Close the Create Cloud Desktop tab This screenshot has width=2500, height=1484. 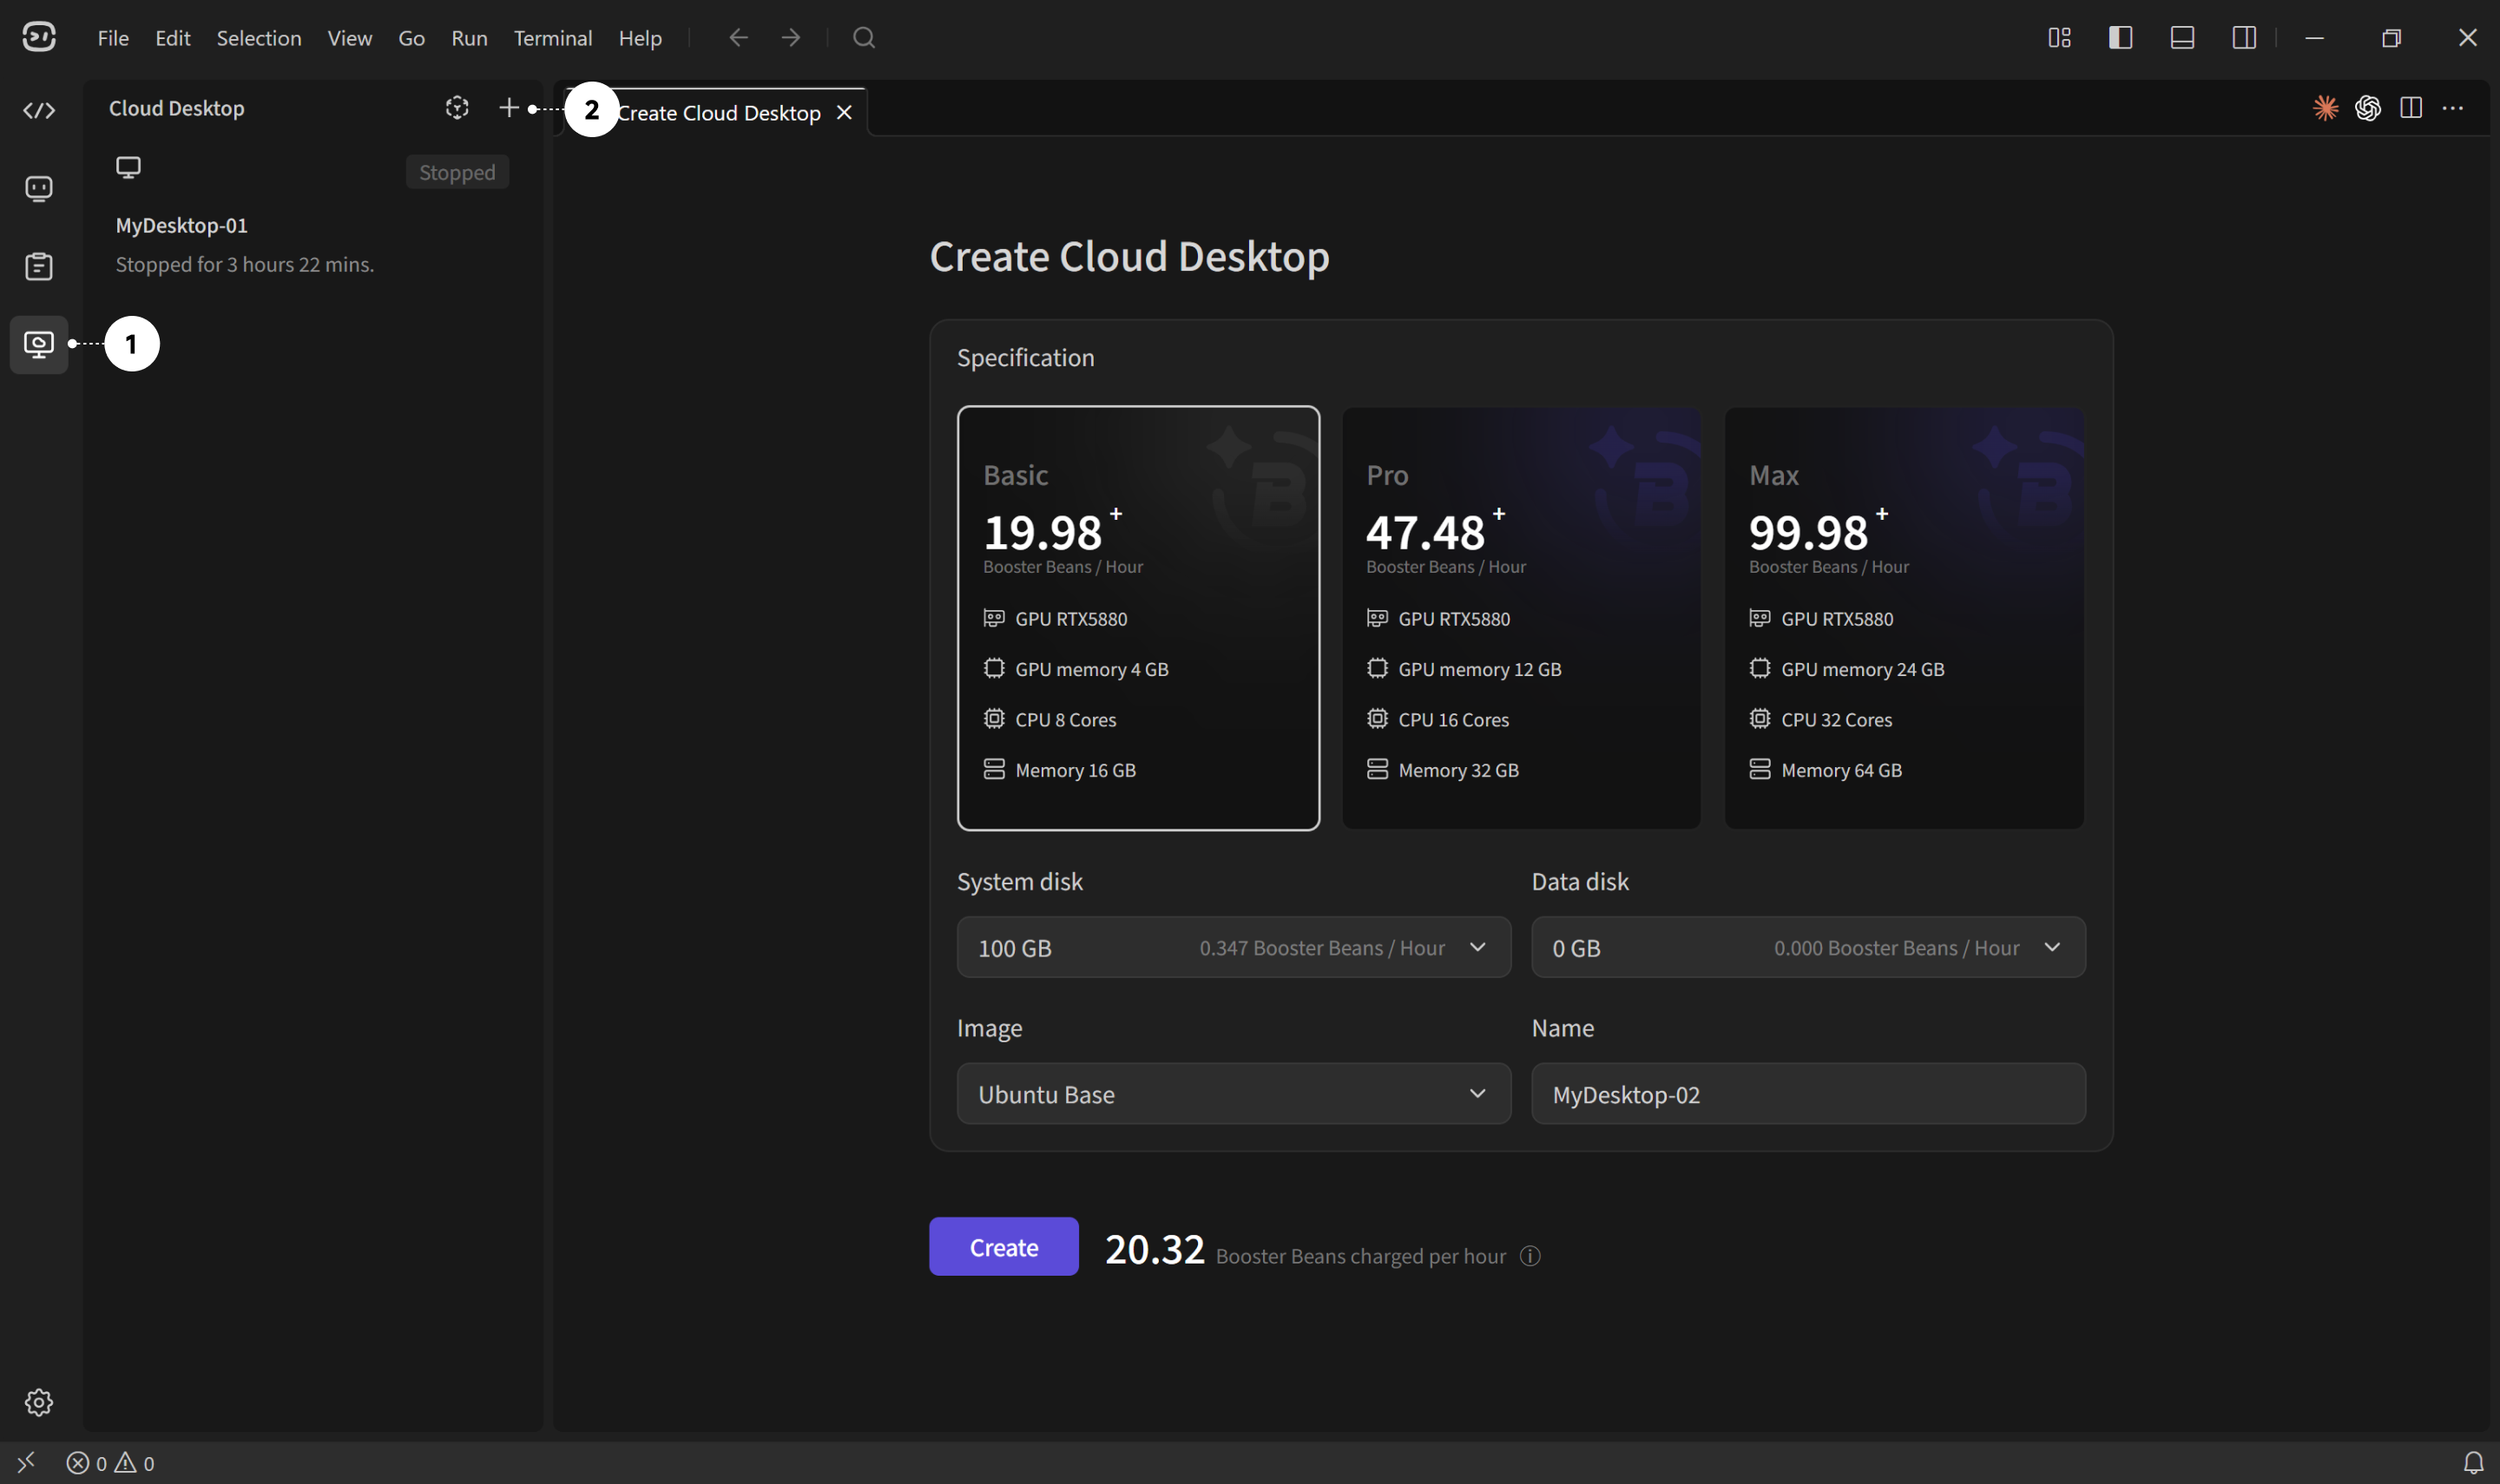pyautogui.click(x=844, y=112)
